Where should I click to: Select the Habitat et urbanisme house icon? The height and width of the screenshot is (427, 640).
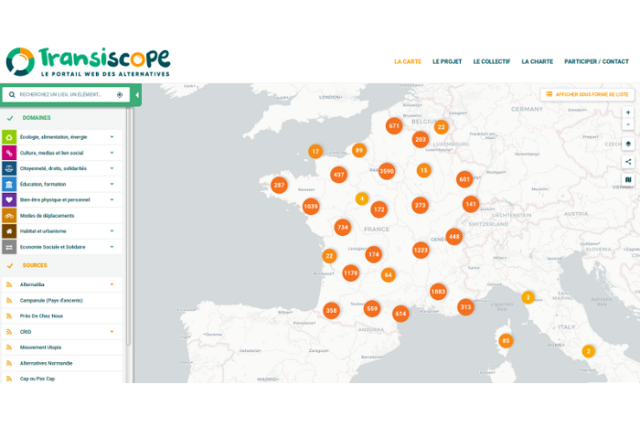coord(9,231)
